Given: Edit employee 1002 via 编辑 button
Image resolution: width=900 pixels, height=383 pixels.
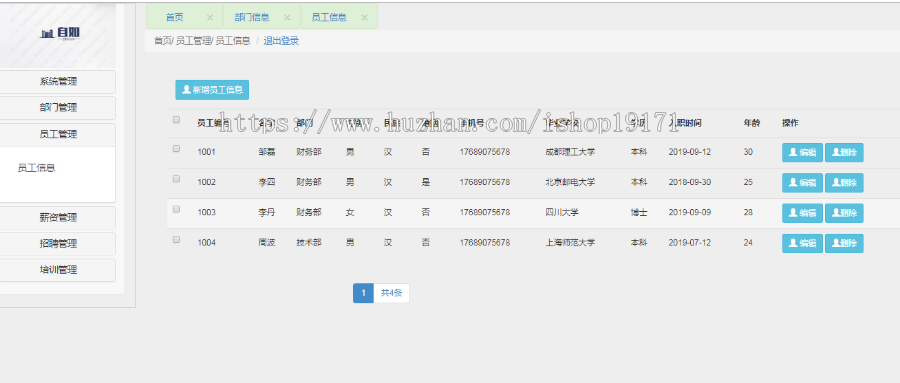Looking at the screenshot, I should click(802, 183).
